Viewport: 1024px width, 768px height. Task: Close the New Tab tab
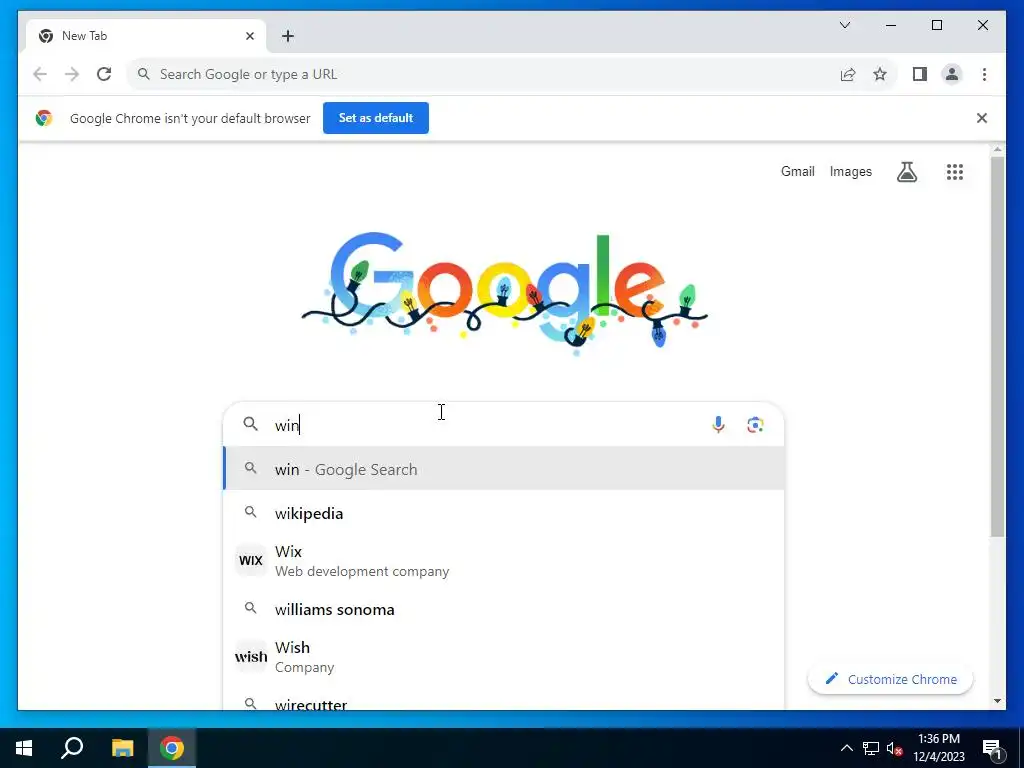click(249, 36)
